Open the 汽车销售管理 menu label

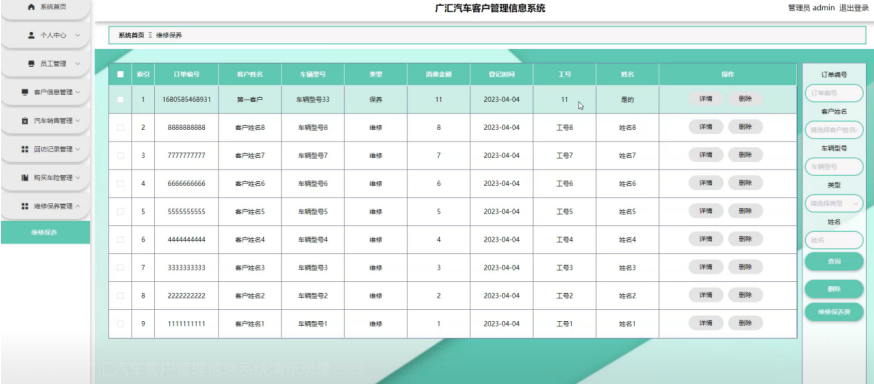point(53,120)
